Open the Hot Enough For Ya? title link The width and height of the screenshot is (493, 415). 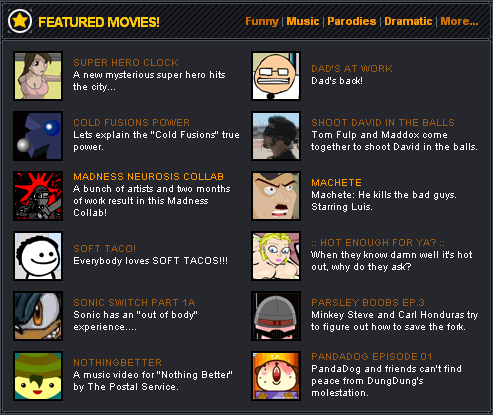tap(378, 243)
